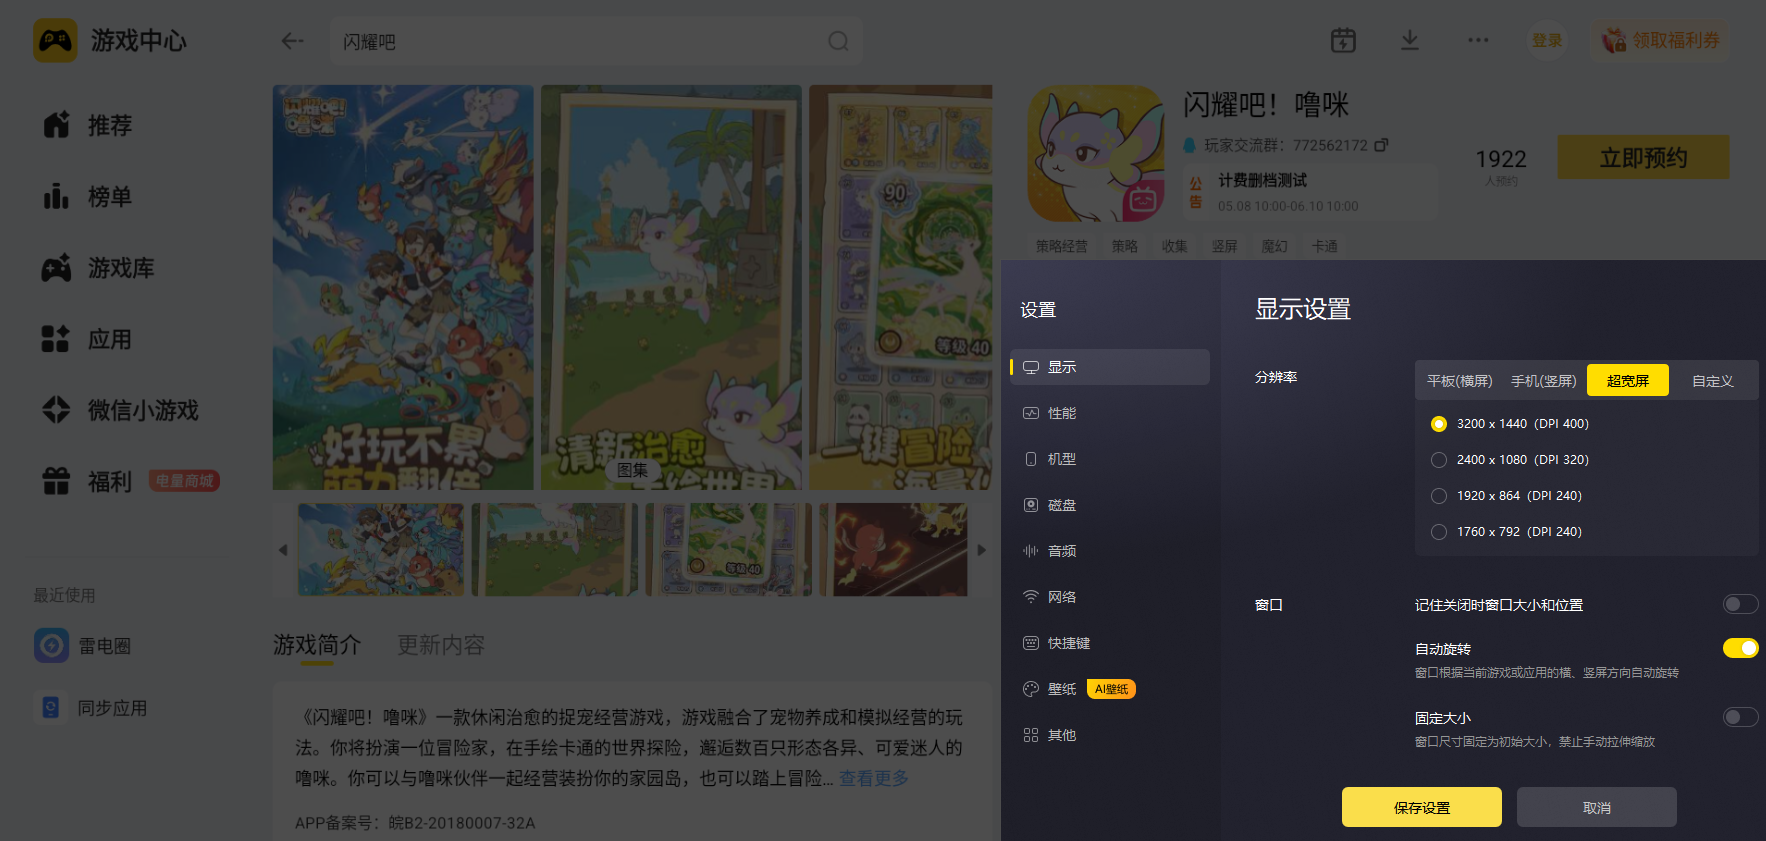Open the Benefits (福利) section
This screenshot has height=841, width=1766.
coord(88,481)
